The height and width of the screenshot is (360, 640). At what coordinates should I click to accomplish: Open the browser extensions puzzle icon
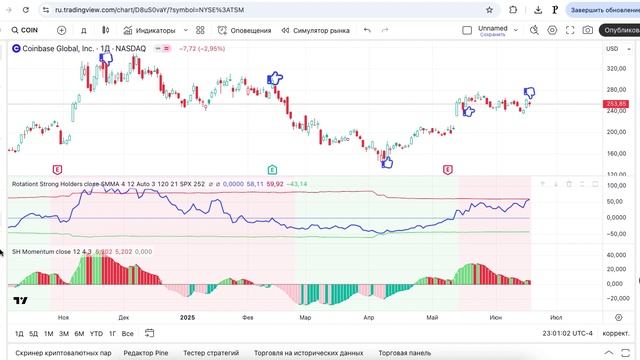pos(513,10)
